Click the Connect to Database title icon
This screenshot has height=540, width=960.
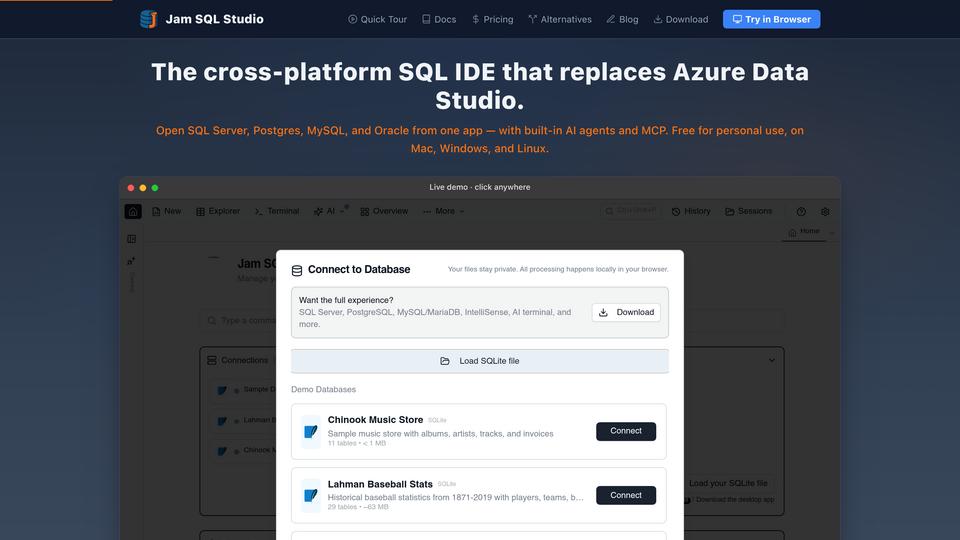(297, 270)
